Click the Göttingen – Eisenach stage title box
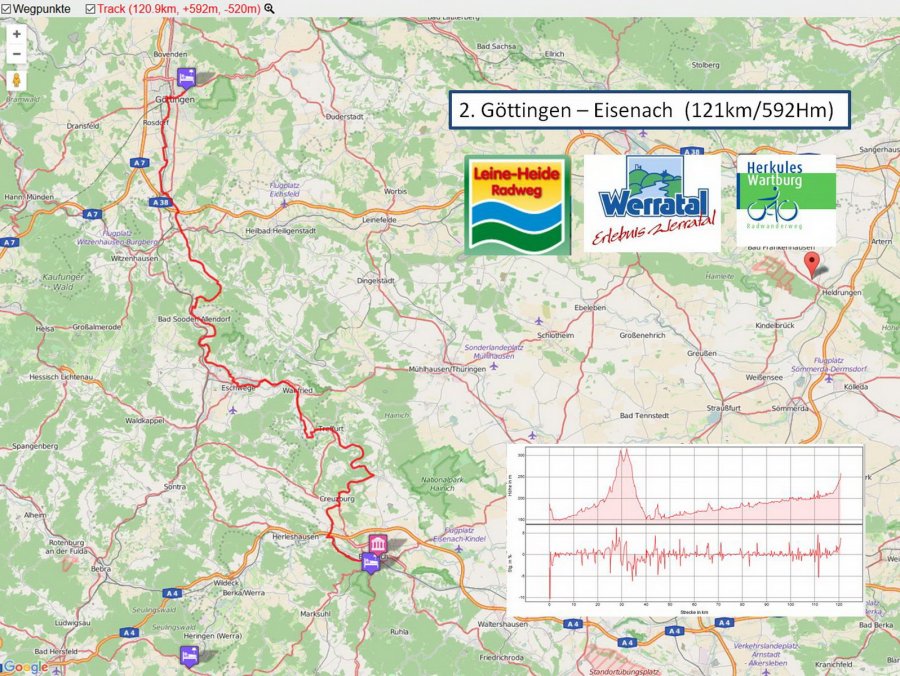 [649, 110]
